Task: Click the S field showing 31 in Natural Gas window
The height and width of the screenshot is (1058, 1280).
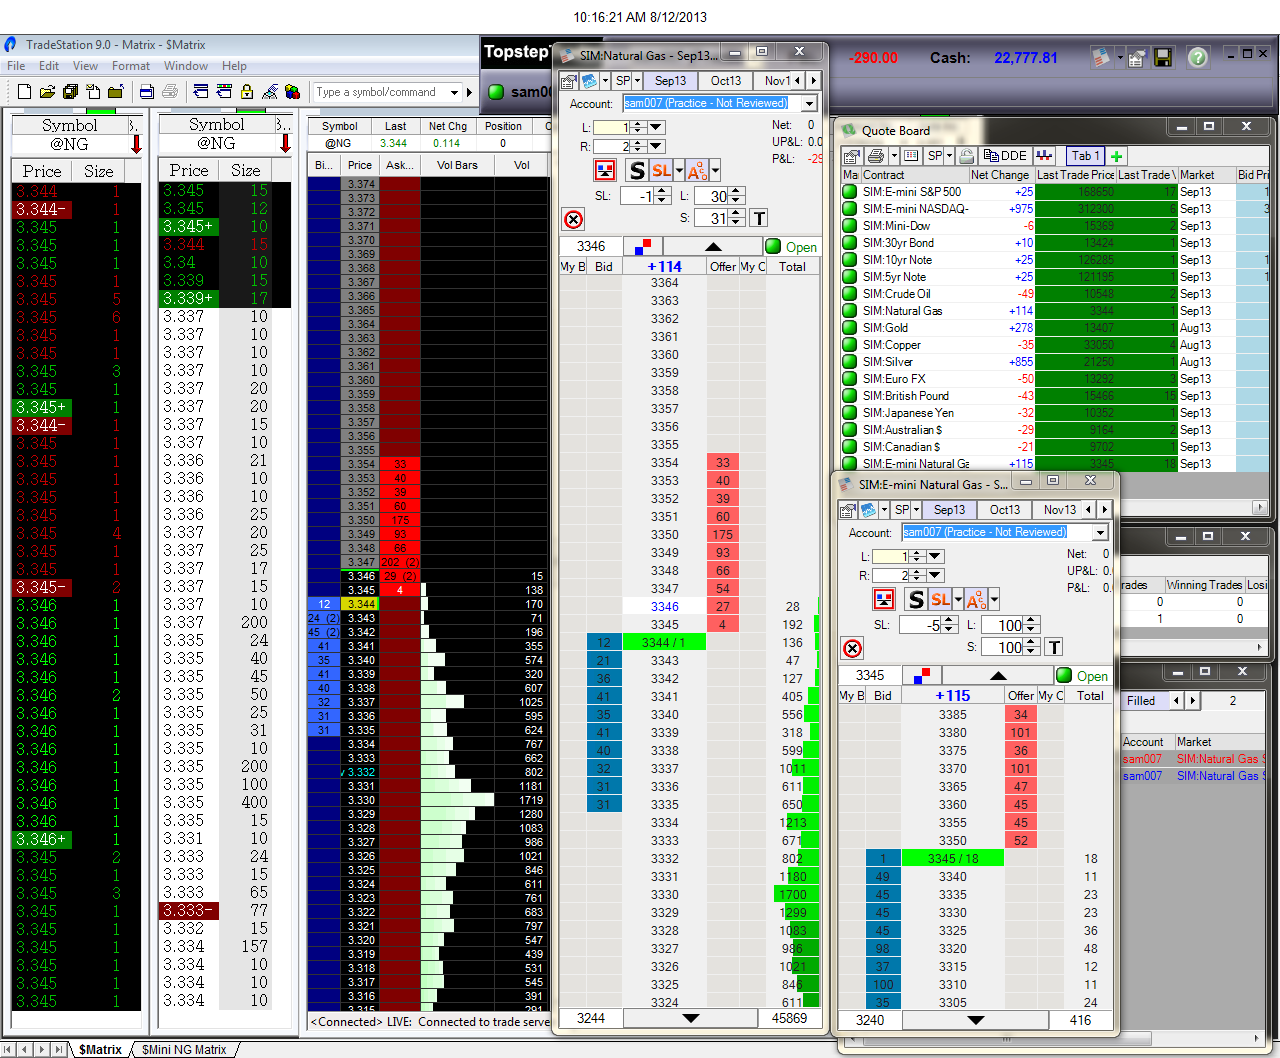Action: [x=711, y=218]
